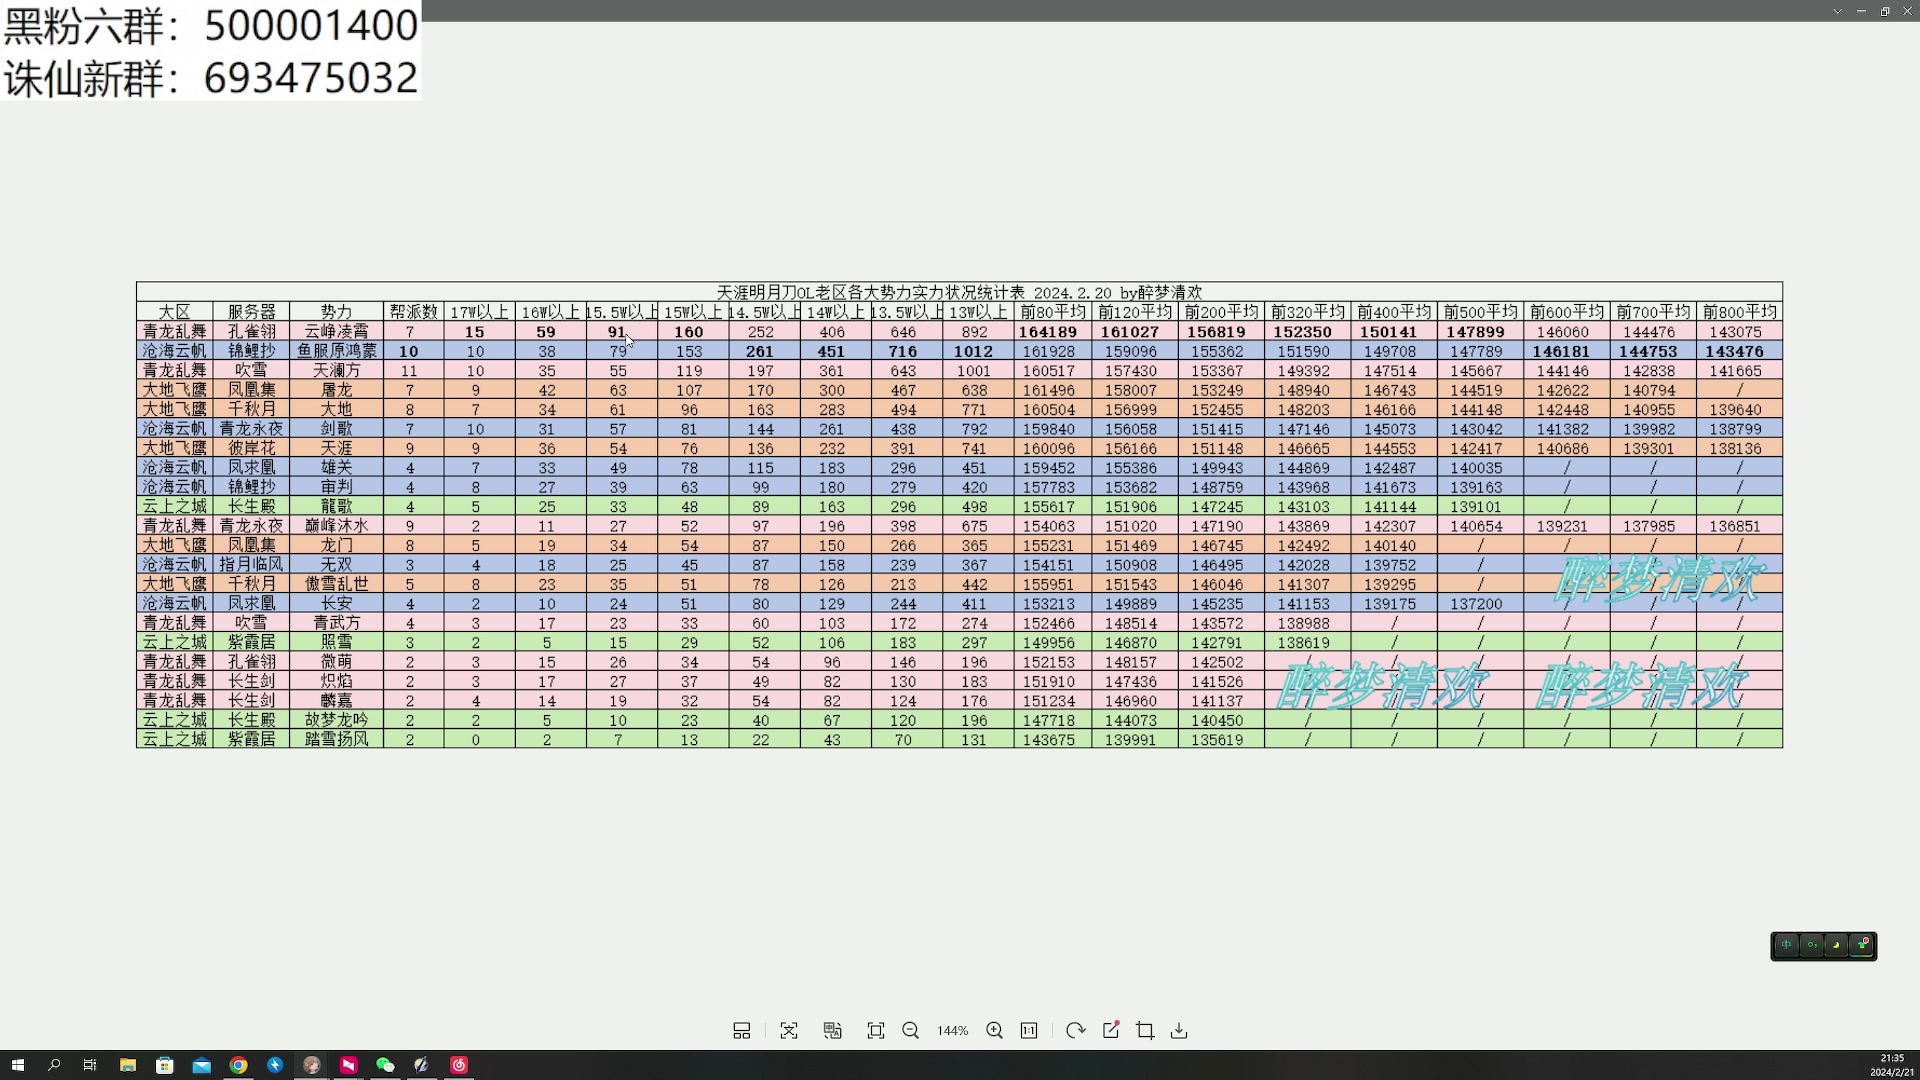This screenshot has width=1920, height=1080.
Task: Click the image translate icon
Action: 832,1031
